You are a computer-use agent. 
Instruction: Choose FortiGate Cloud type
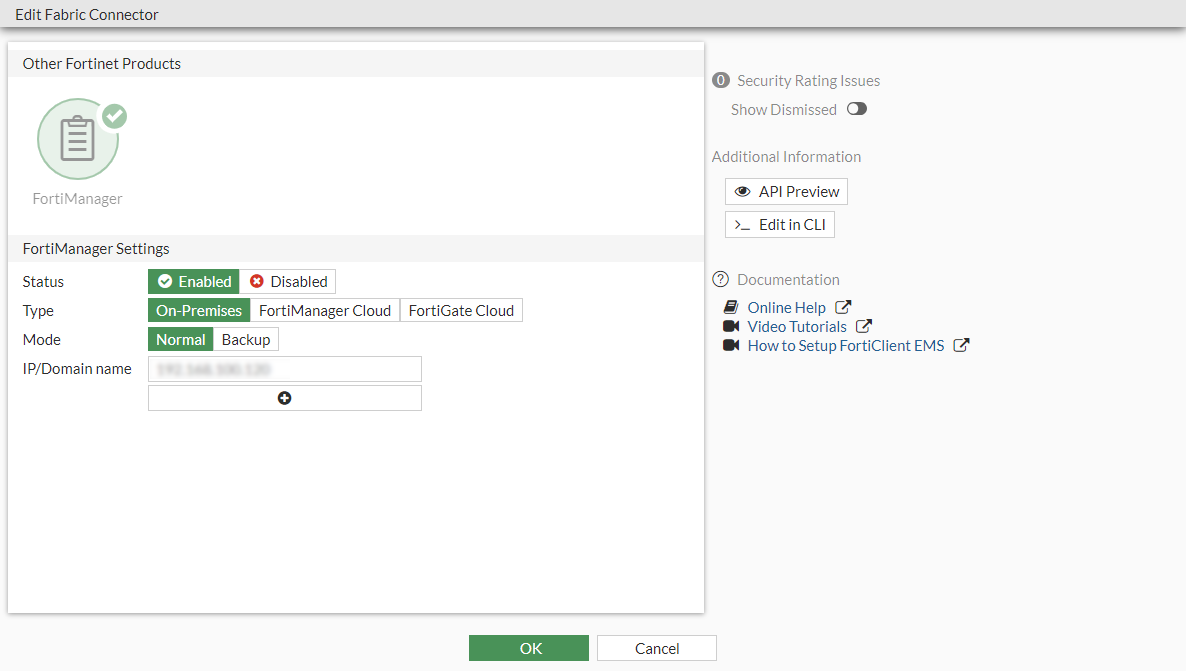[461, 311]
